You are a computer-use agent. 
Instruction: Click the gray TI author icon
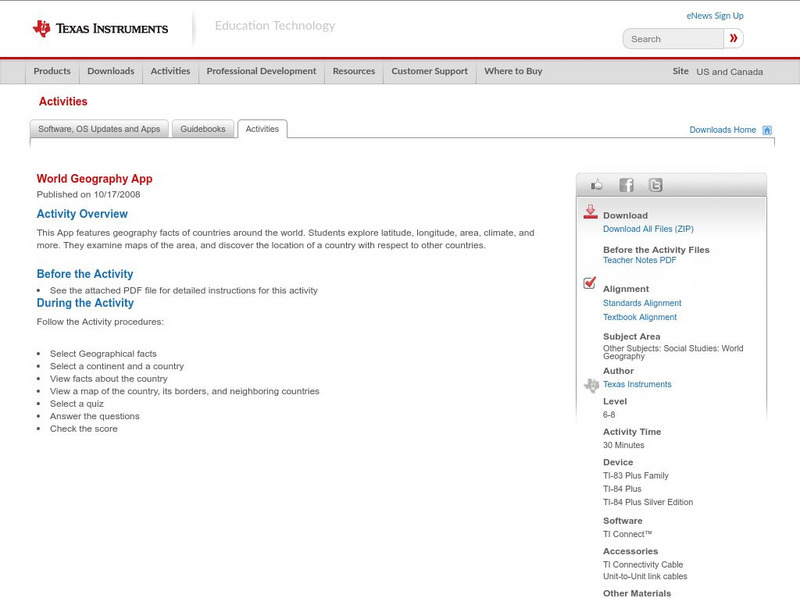(591, 385)
